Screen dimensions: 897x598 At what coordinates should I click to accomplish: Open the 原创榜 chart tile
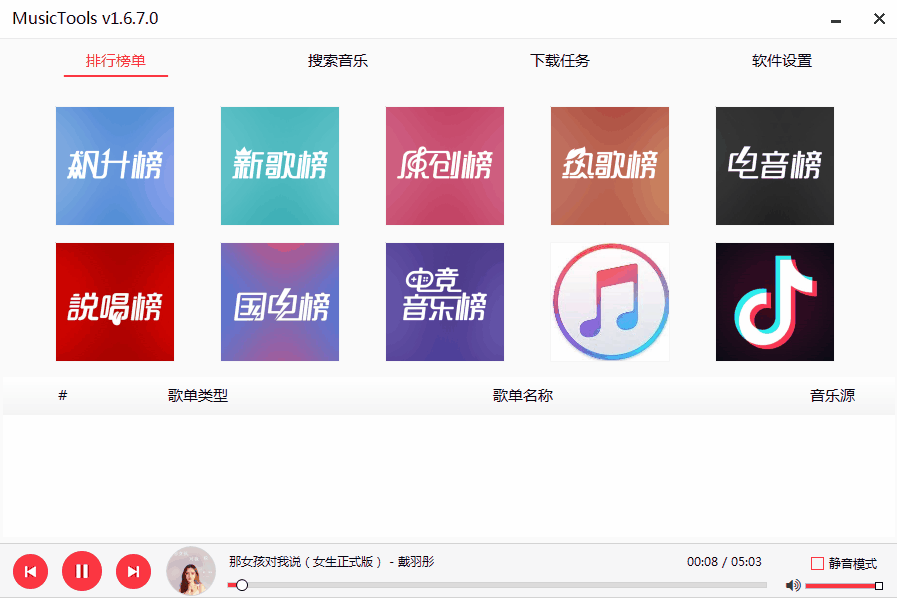(x=444, y=165)
